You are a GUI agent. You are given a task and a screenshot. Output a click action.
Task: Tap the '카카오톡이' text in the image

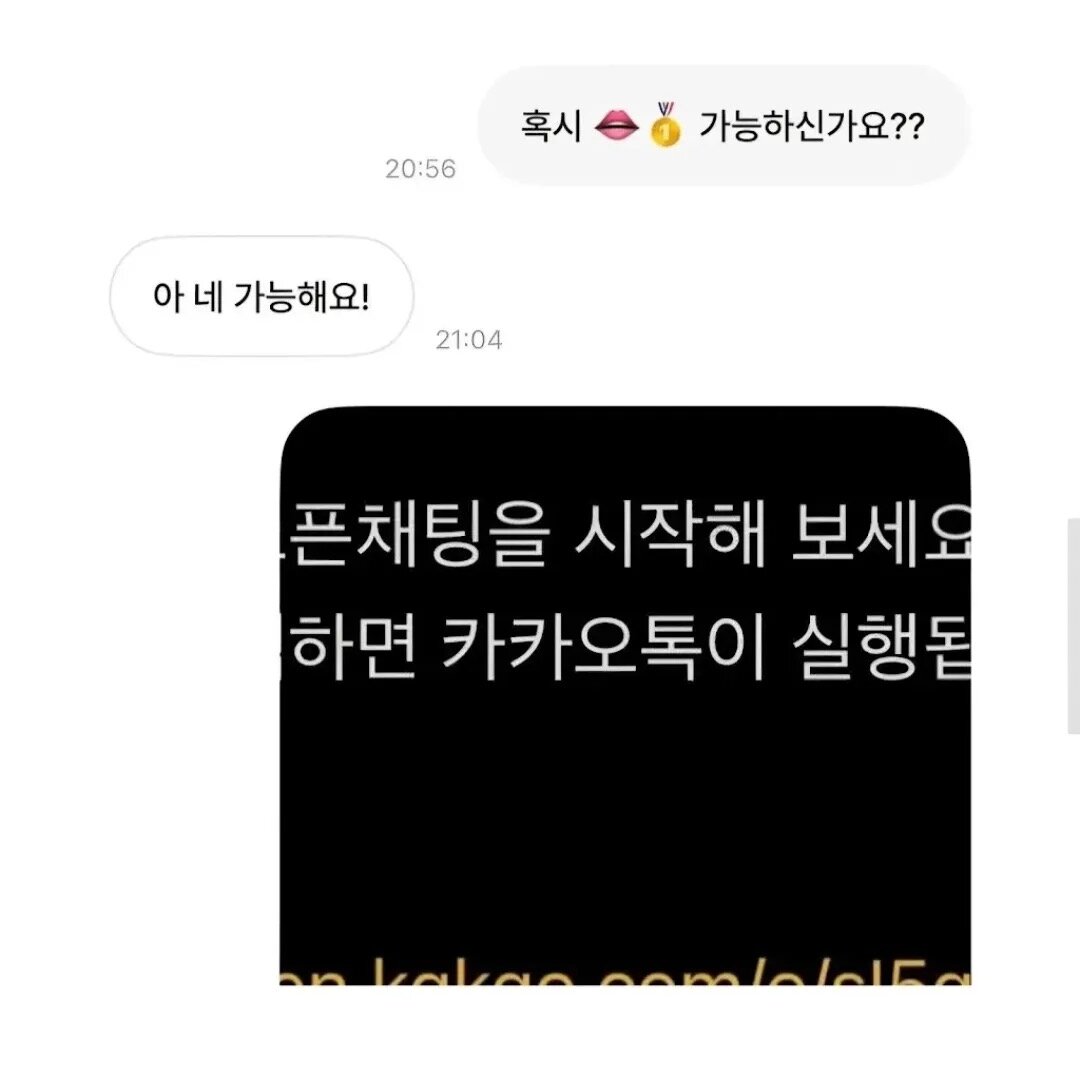[x=603, y=647]
